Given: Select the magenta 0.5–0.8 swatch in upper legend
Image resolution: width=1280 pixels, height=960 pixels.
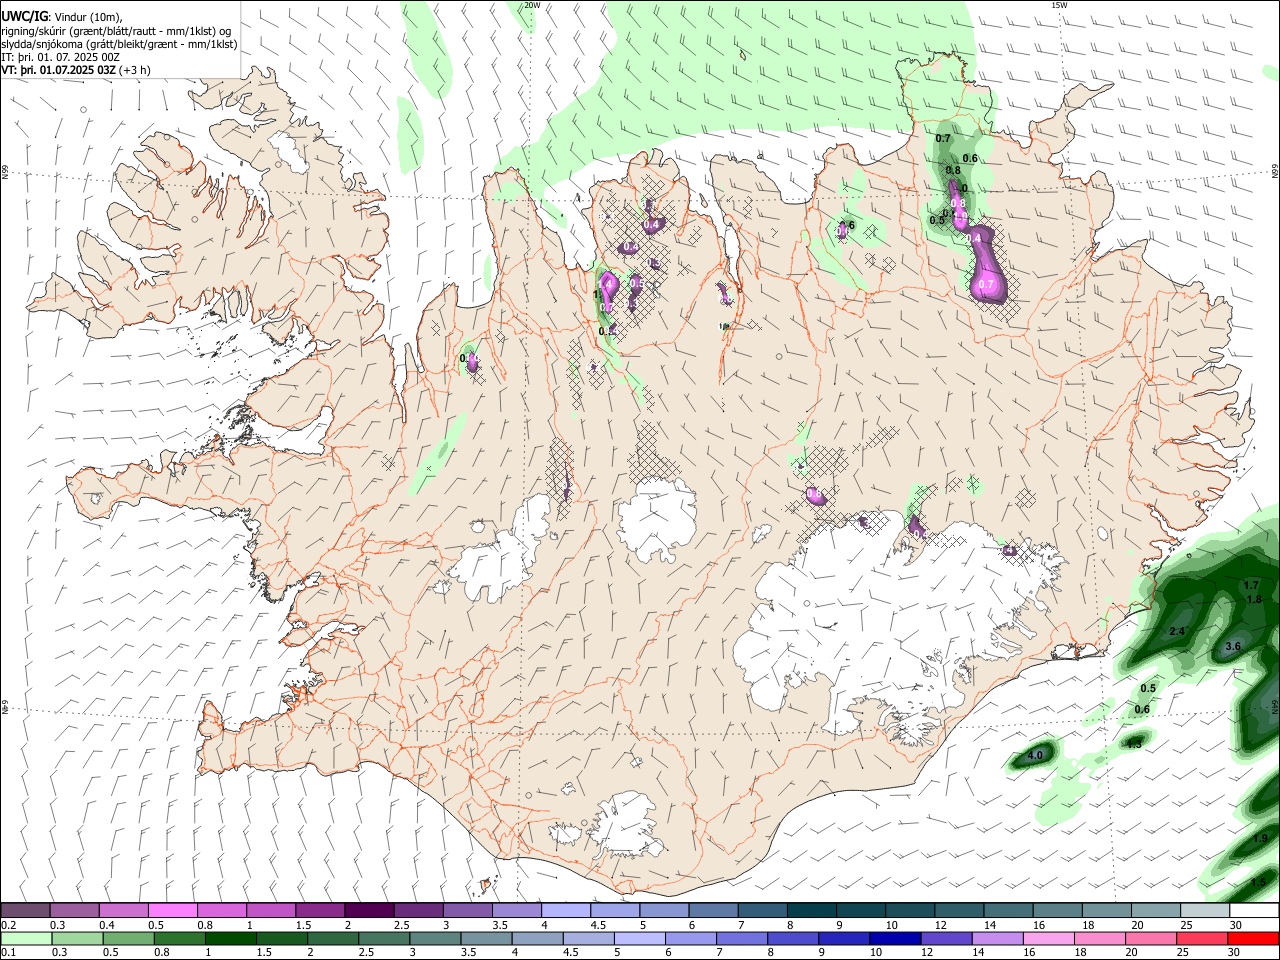Looking at the screenshot, I should click(172, 911).
